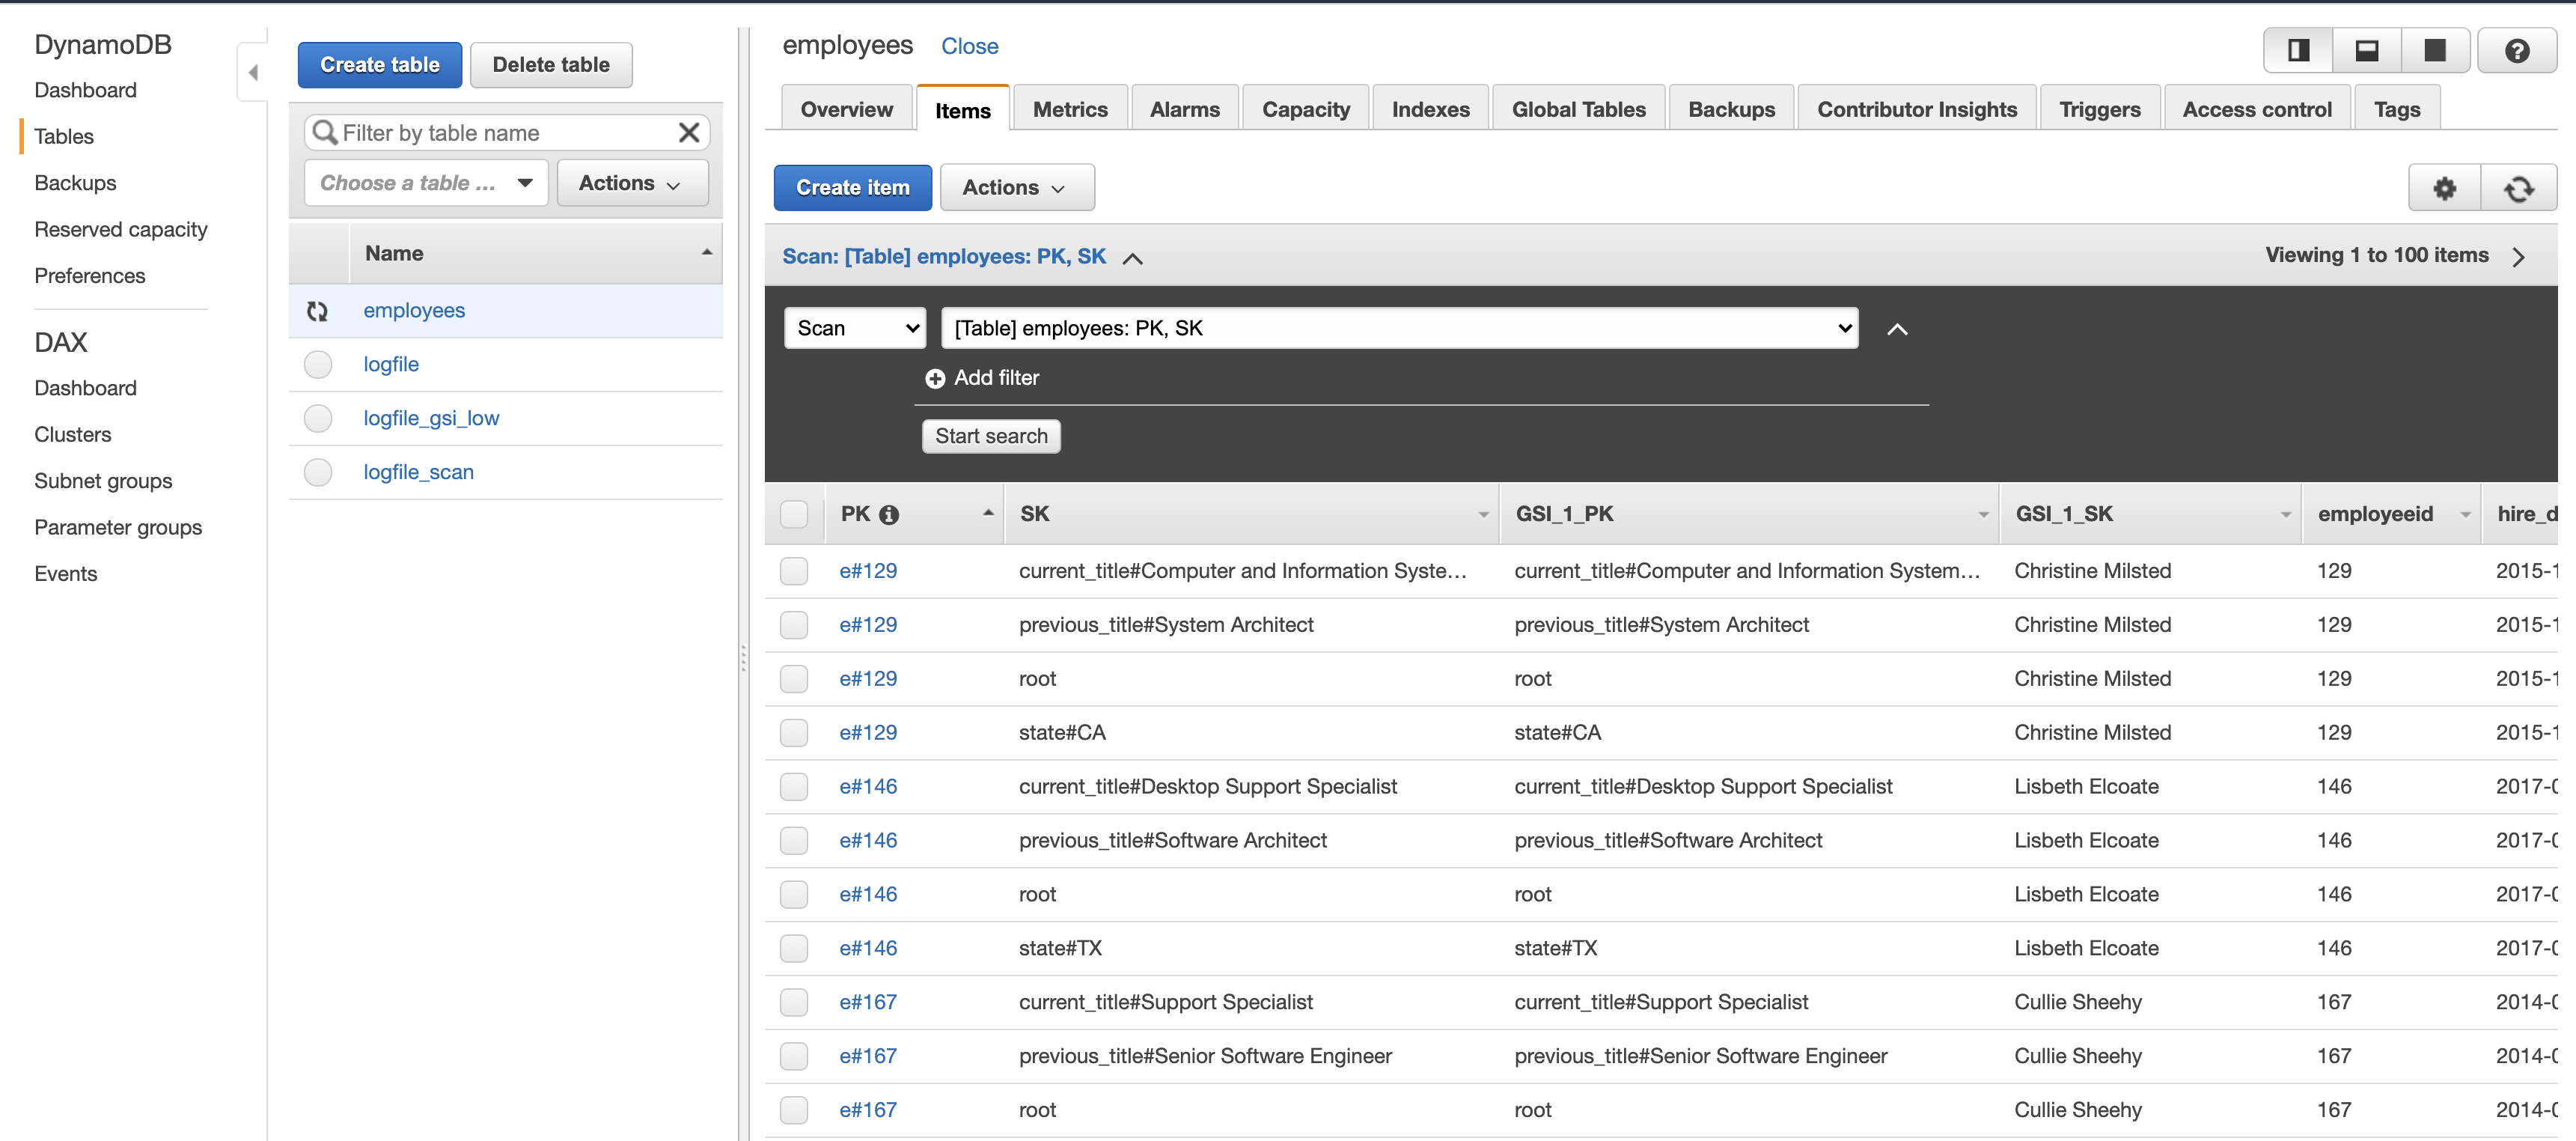Open the tables list Actions dropdown
Screen dimensions: 2576x1141
pos(632,183)
